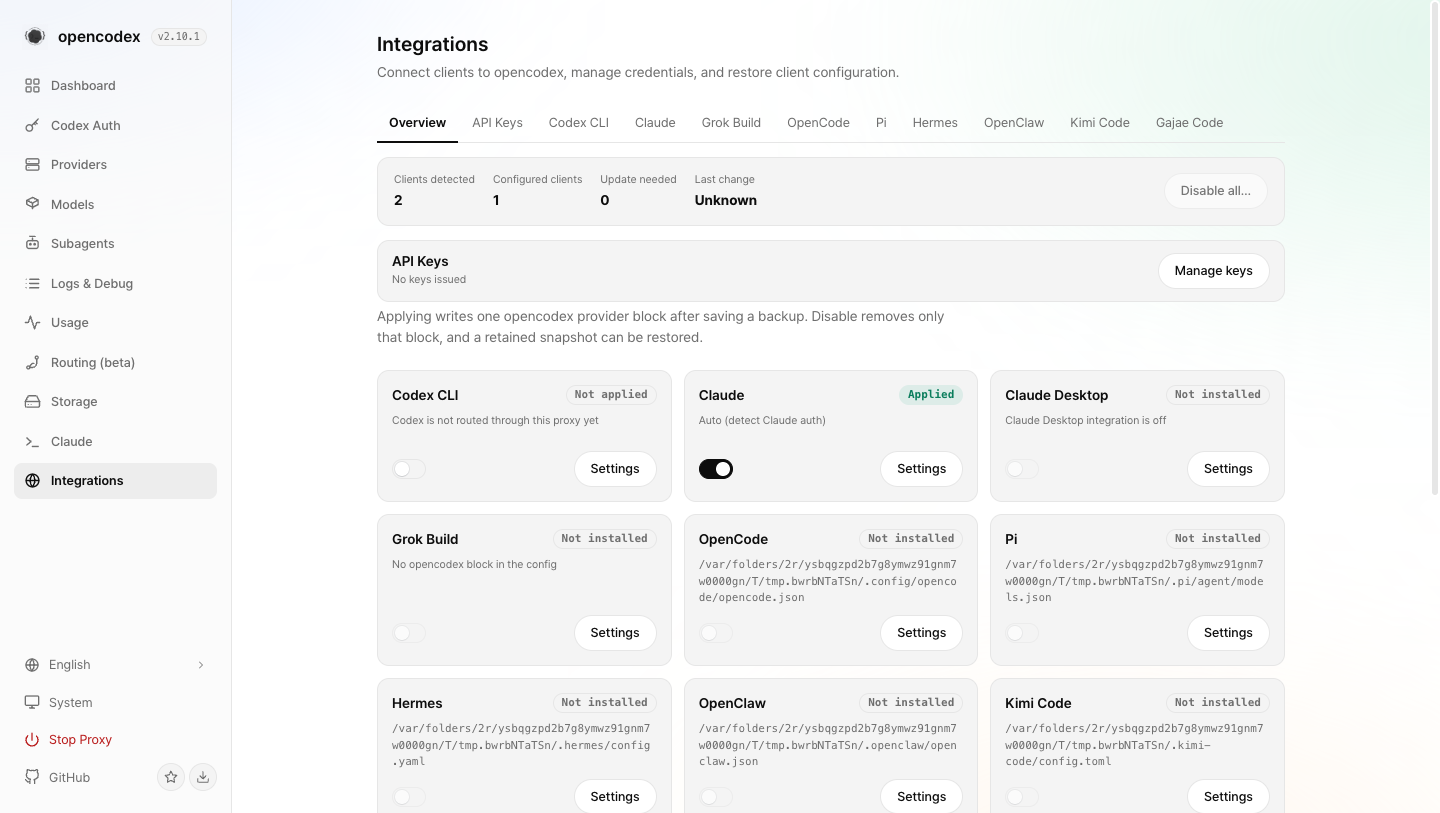The height and width of the screenshot is (813, 1440).
Task: Click the Integrations globe icon
Action: tap(32, 481)
